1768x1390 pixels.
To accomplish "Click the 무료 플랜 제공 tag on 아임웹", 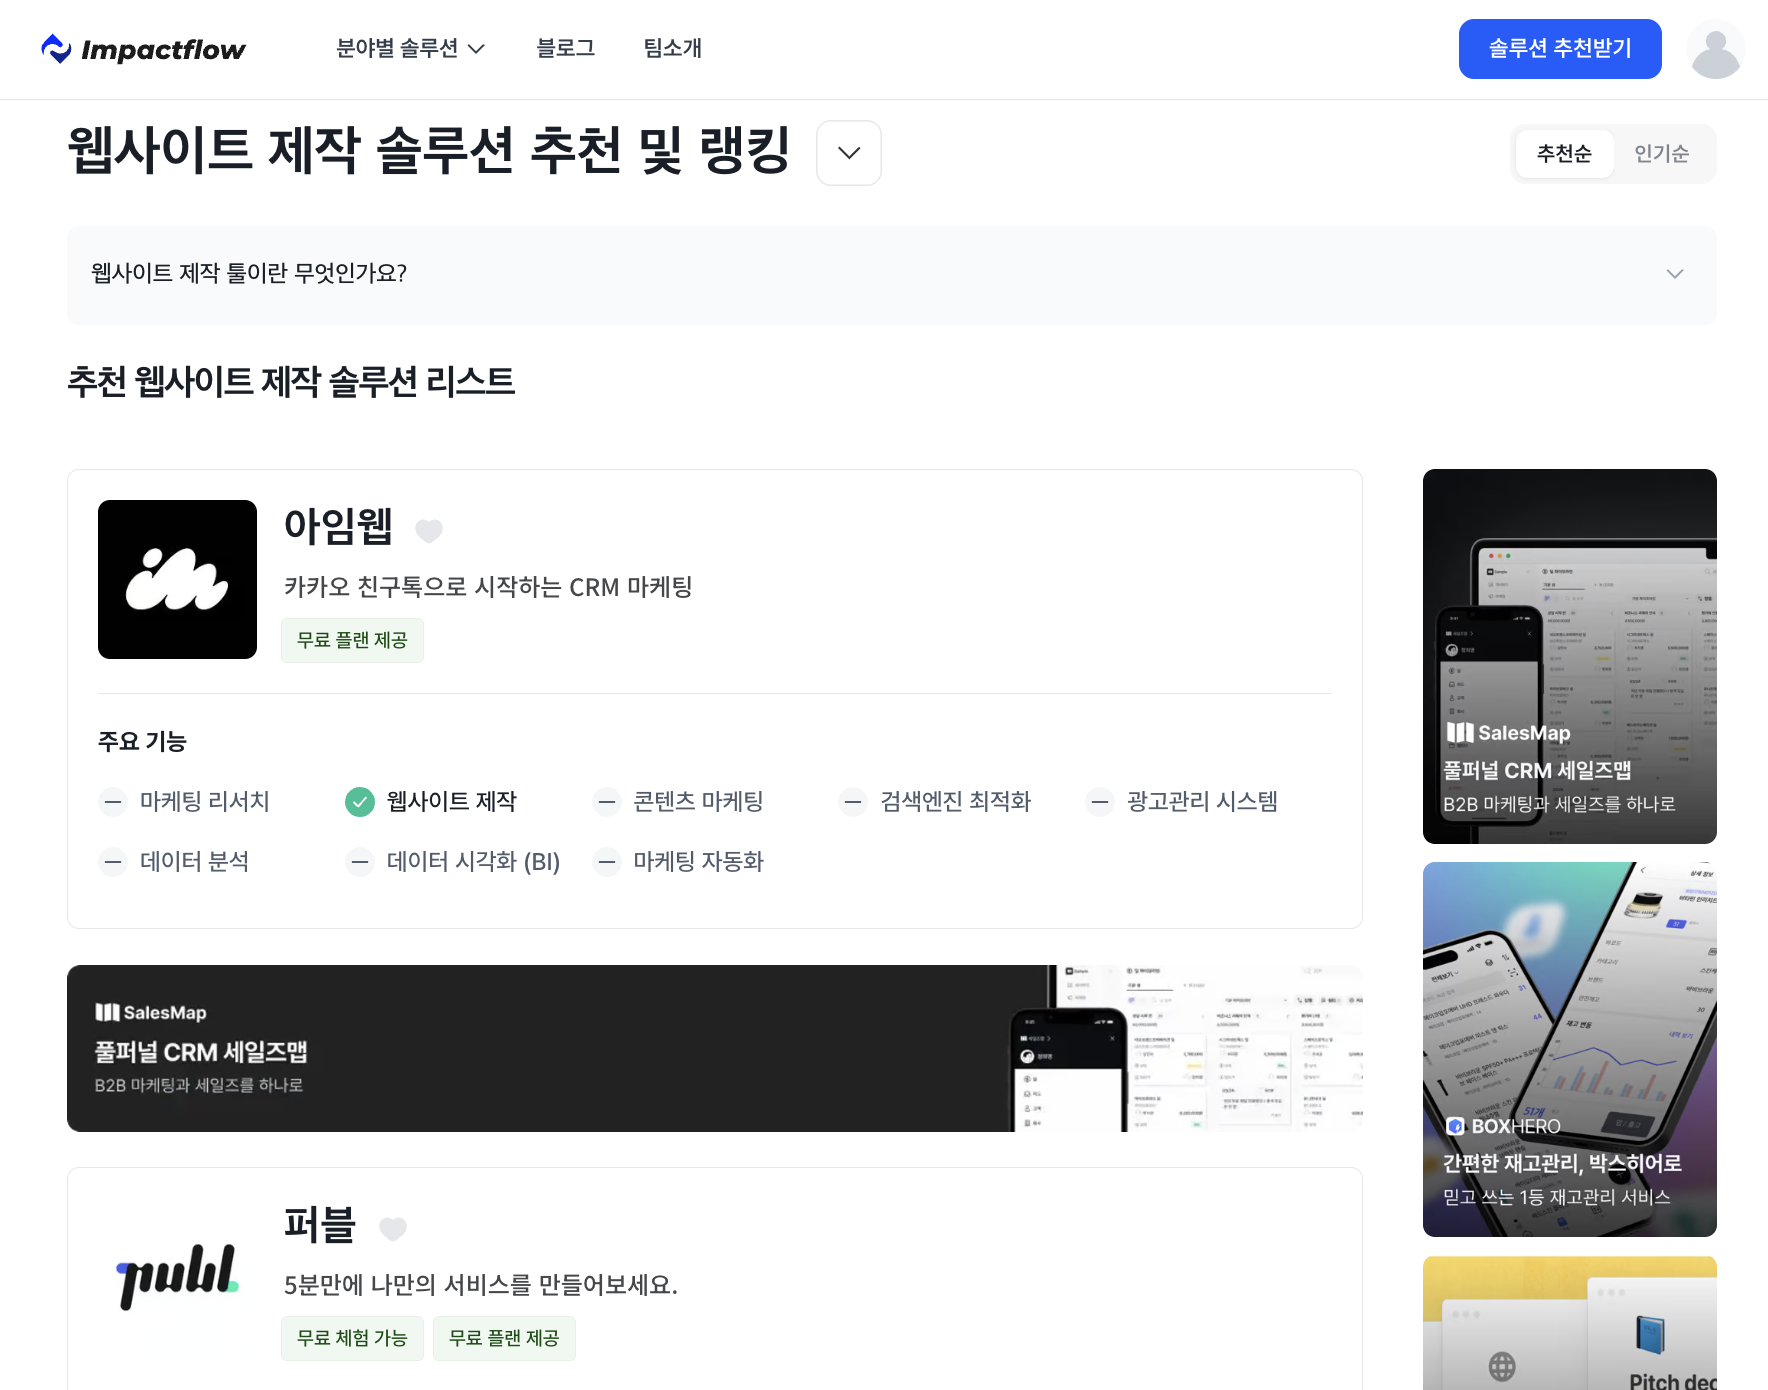I will [x=352, y=640].
